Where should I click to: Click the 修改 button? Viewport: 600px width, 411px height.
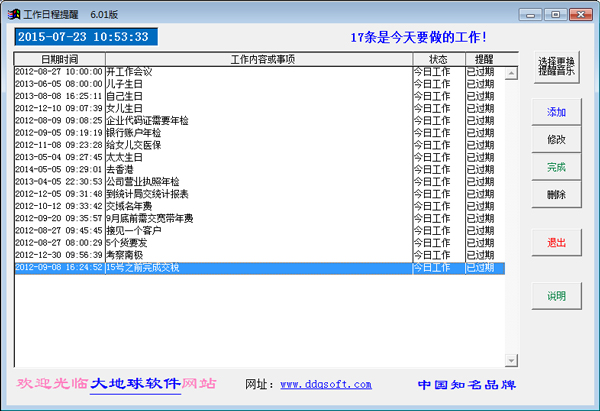coord(556,139)
